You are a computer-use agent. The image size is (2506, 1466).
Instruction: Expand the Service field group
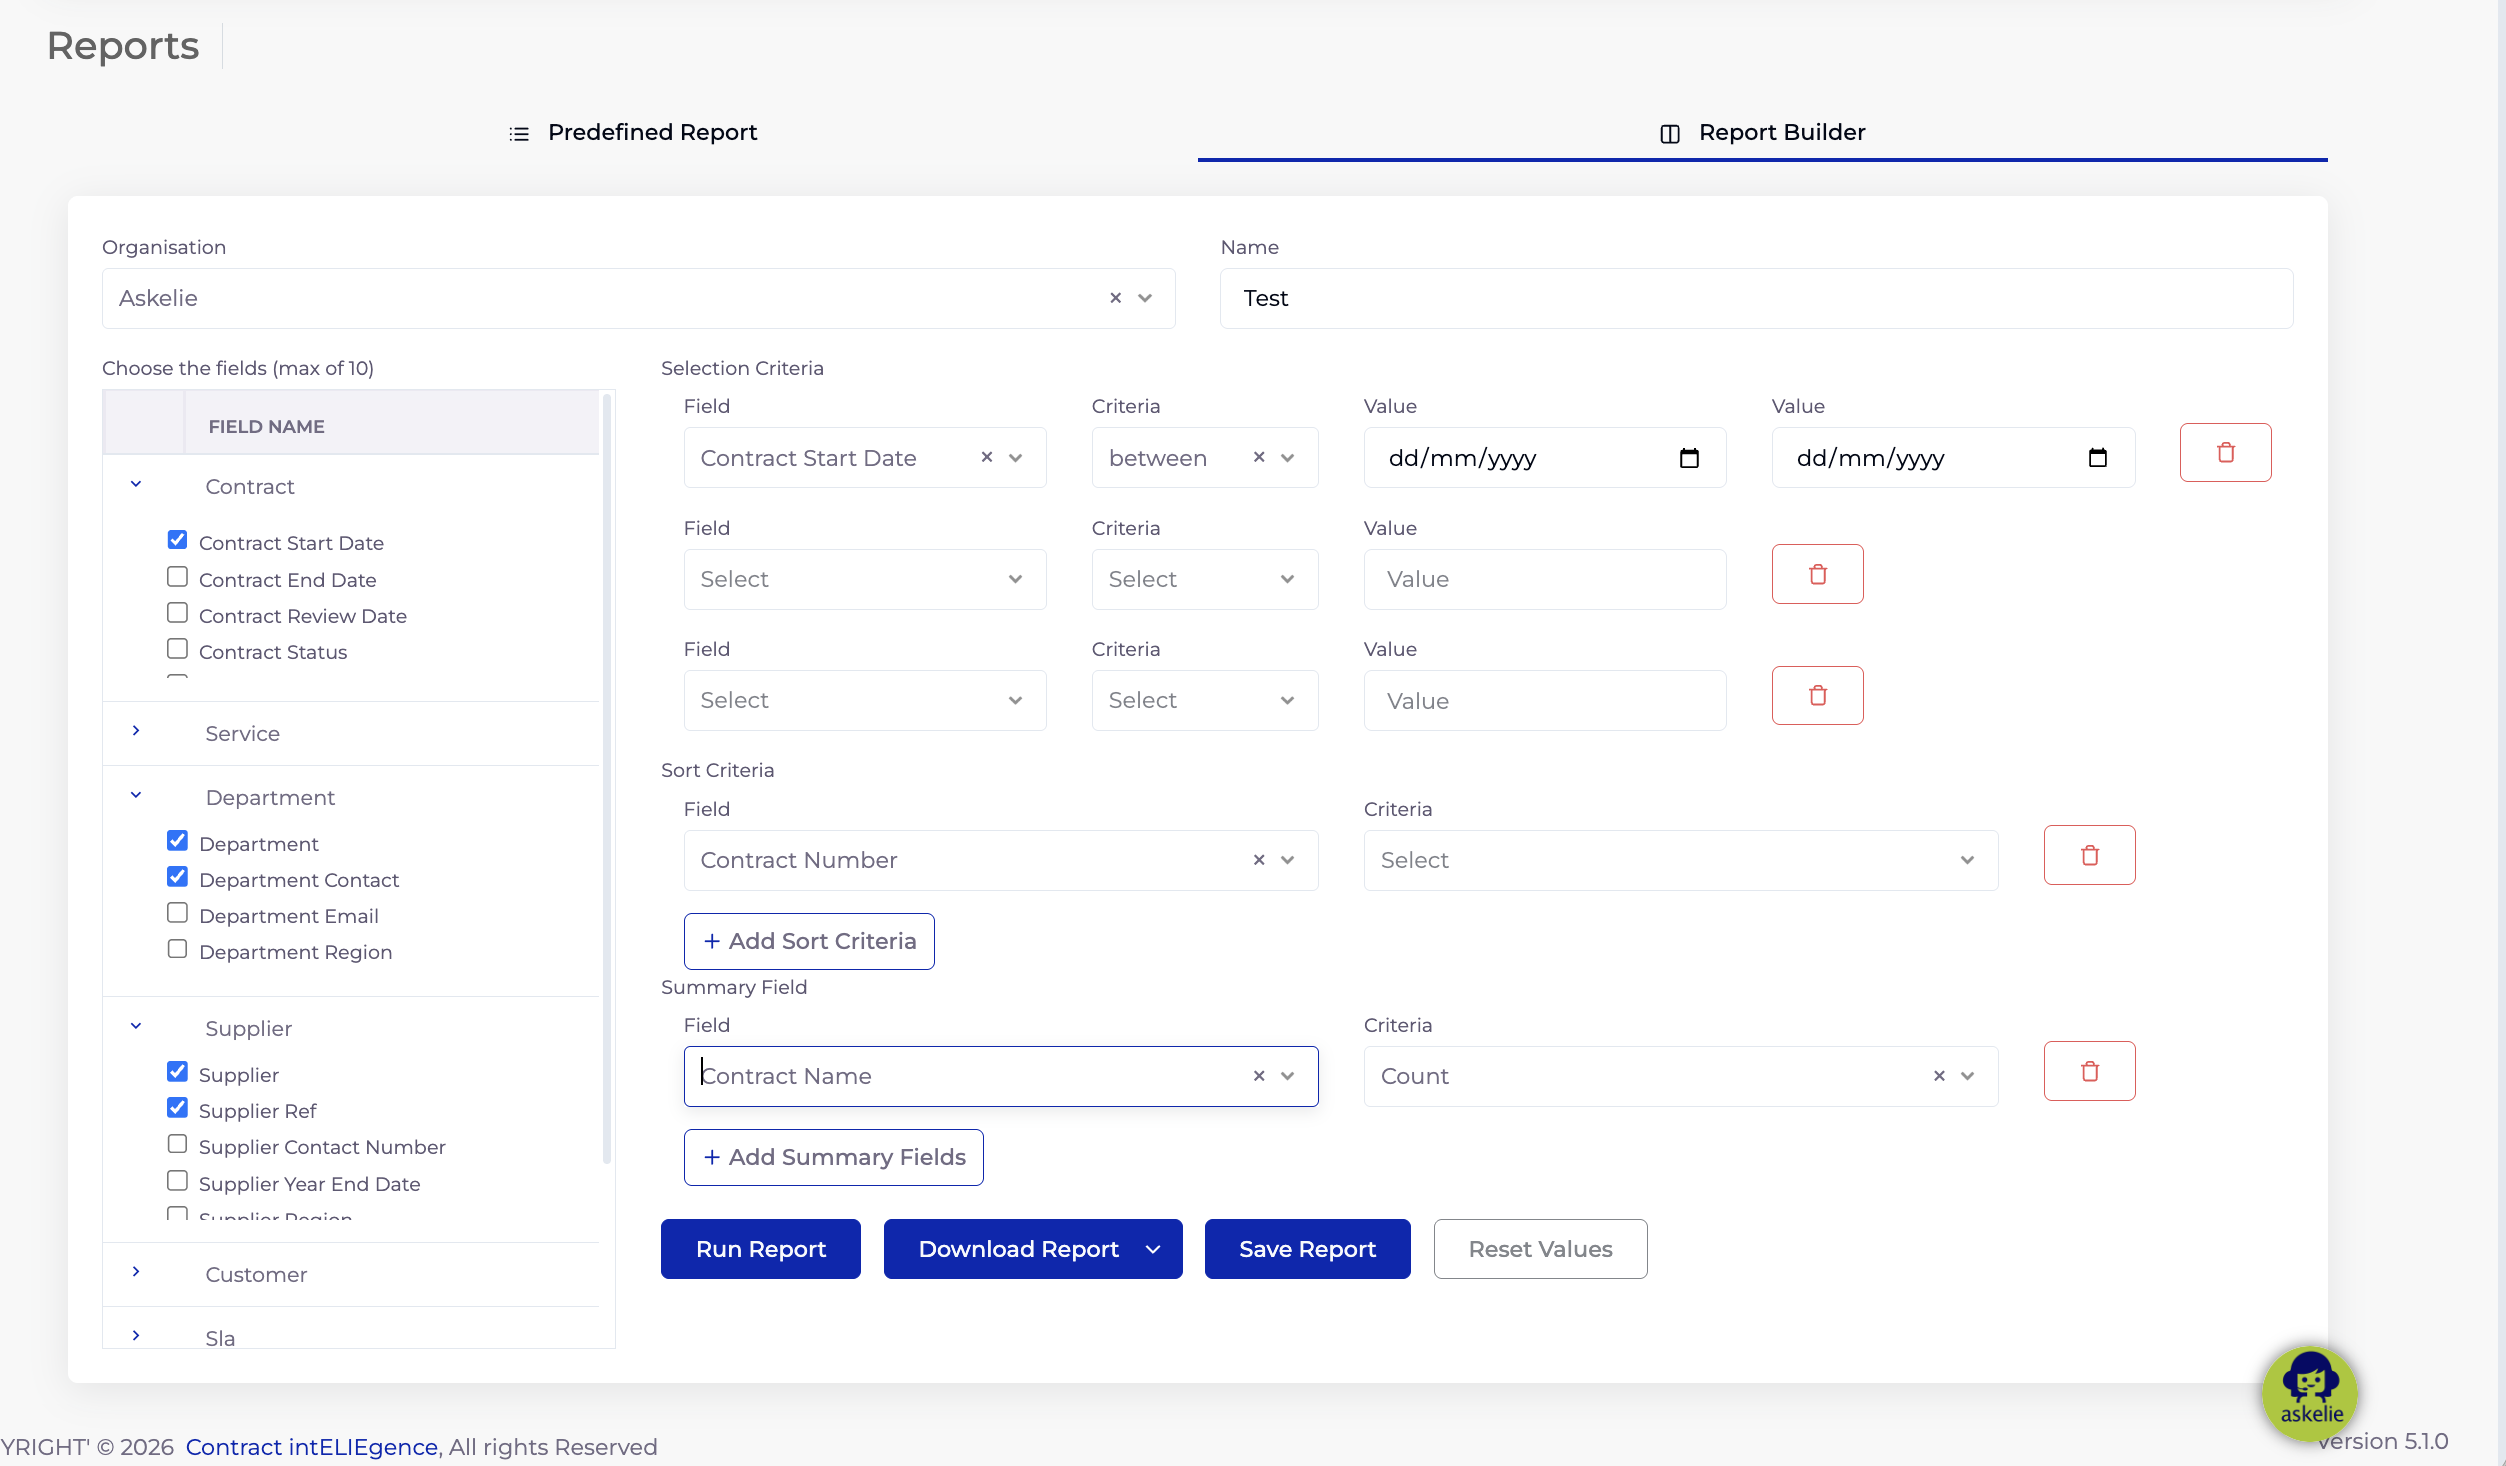click(136, 731)
